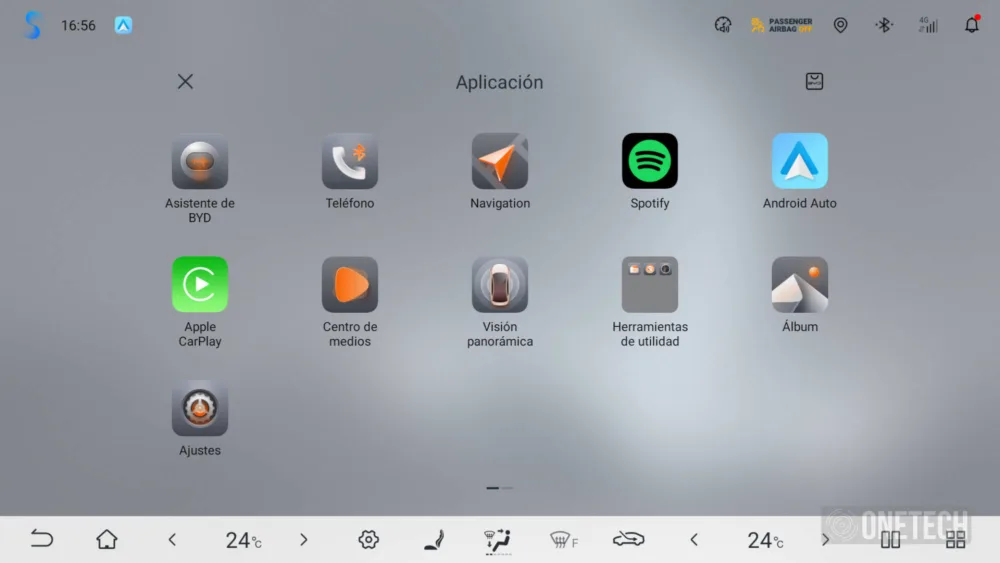Expand Herramientas de utilidad folder

tap(650, 285)
